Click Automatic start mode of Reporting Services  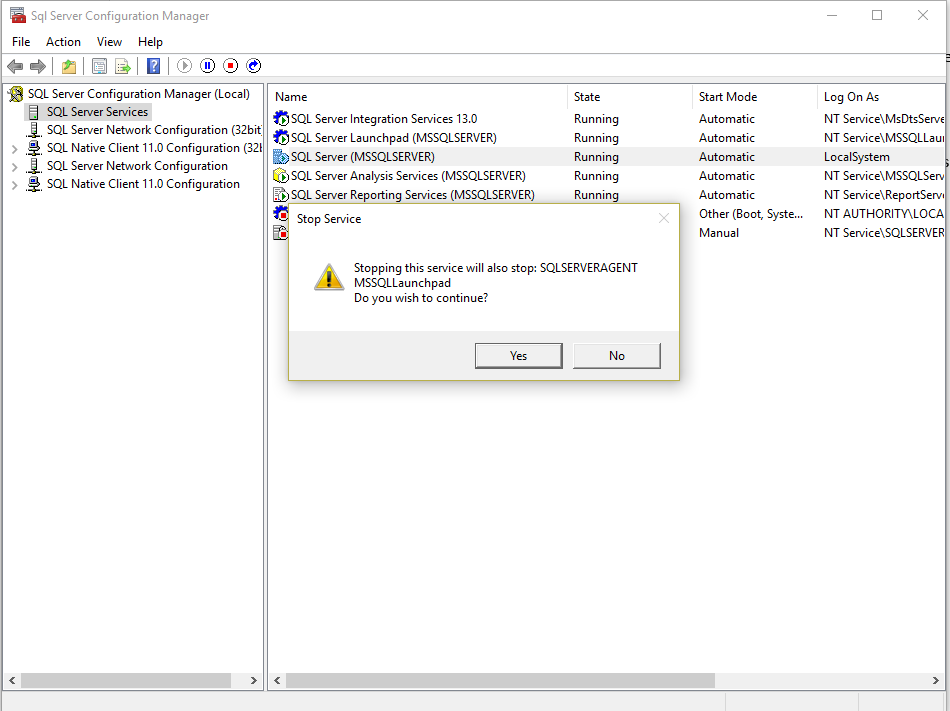click(x=726, y=195)
